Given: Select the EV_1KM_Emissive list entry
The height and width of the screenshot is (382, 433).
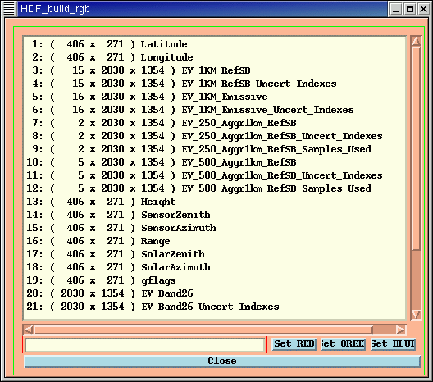Looking at the screenshot, I should [214, 97].
